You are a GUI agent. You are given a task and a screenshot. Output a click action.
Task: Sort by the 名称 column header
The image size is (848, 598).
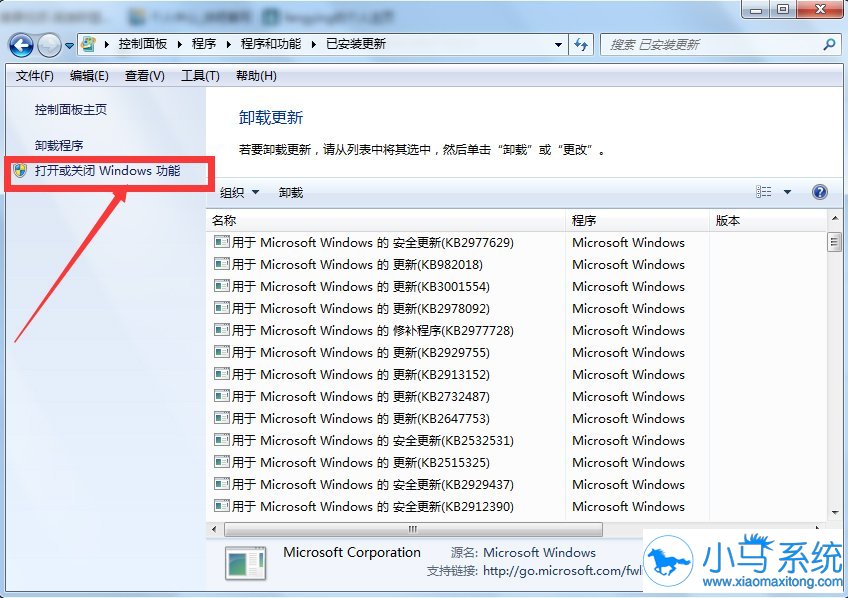pos(386,221)
